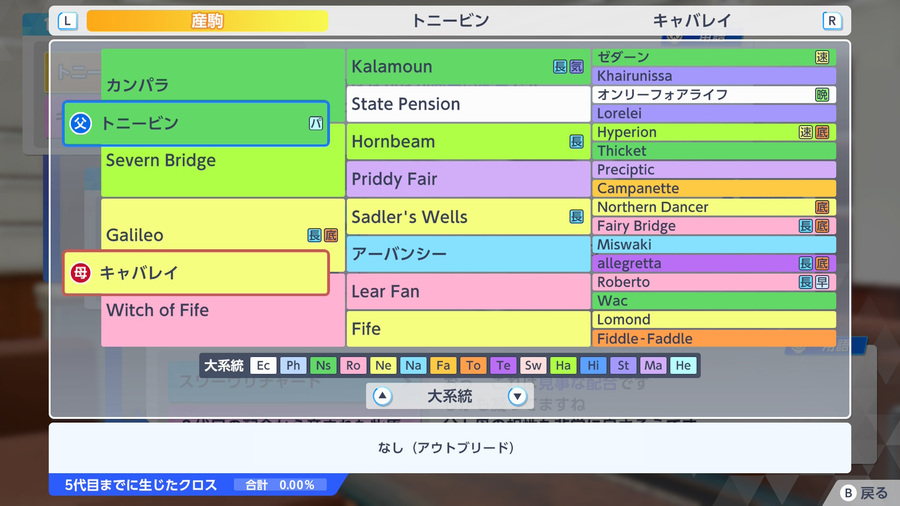Click the 長 badge on Sadler's Wells
The width and height of the screenshot is (900, 506).
point(576,216)
